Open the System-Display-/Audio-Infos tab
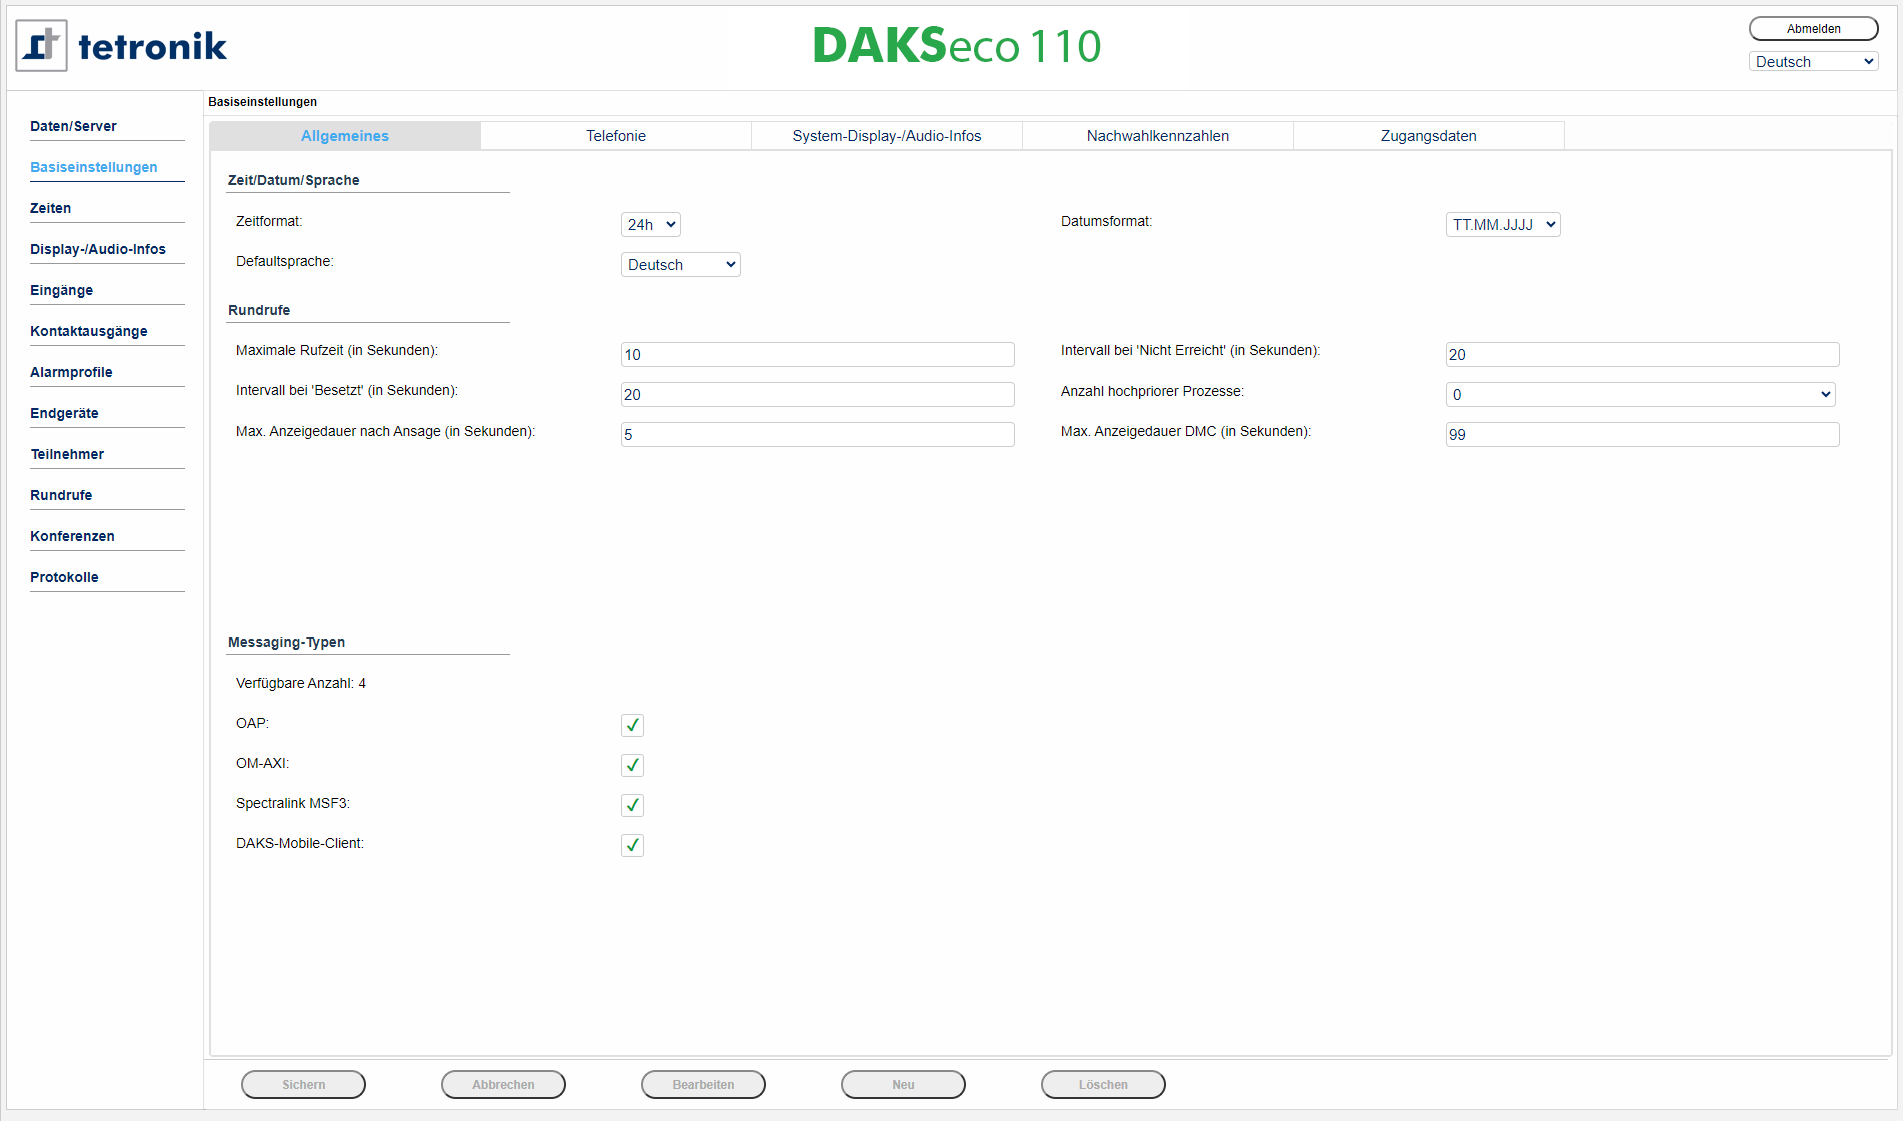Viewport: 1903px width, 1121px height. pyautogui.click(x=887, y=136)
